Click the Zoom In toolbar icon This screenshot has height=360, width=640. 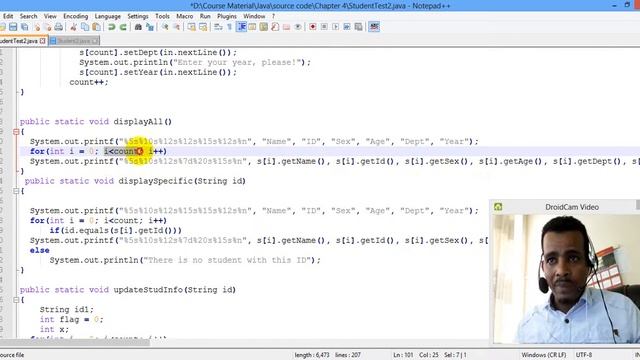tap(165, 27)
